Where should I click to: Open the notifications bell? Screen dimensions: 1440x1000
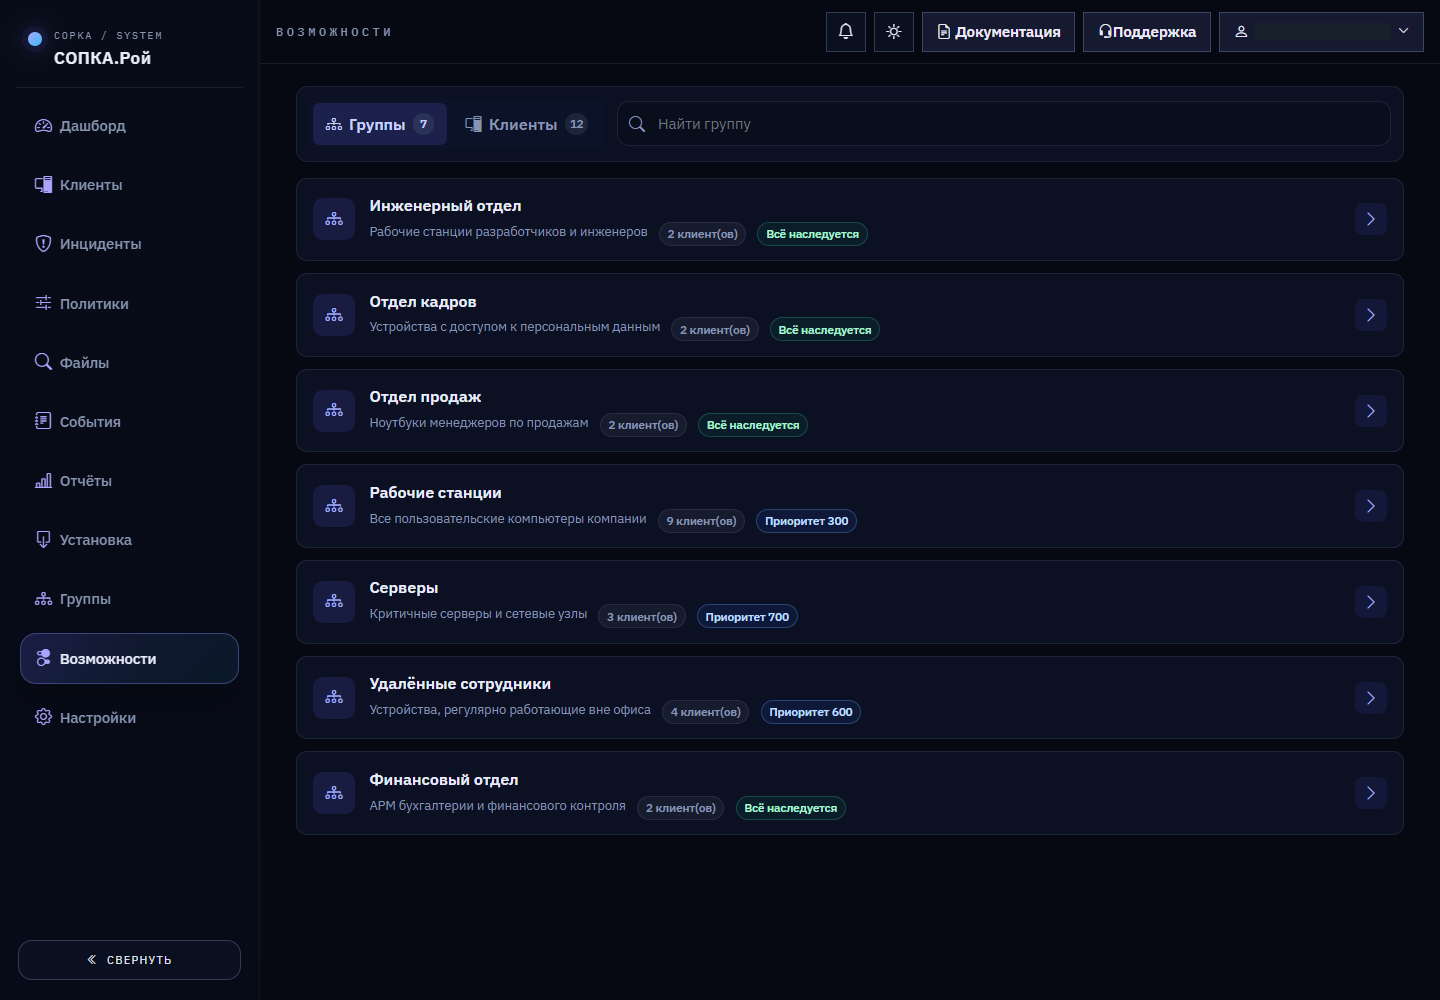[x=846, y=32]
